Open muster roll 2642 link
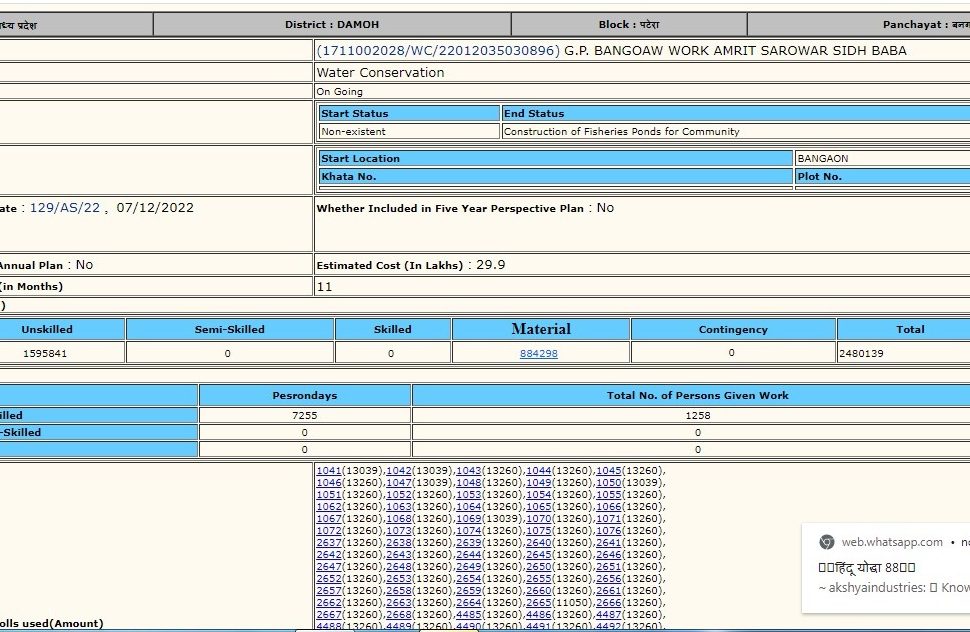Screen dimensions: 970x632 tap(328, 555)
